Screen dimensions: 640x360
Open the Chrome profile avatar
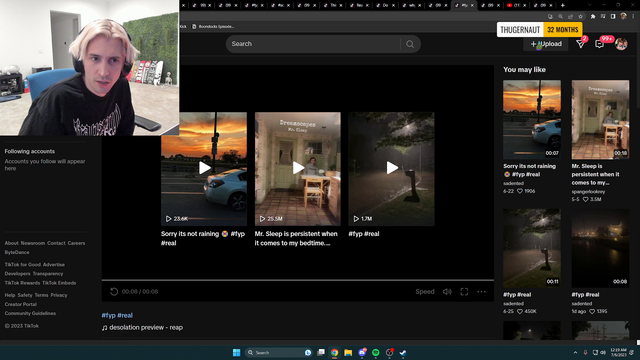click(x=623, y=16)
